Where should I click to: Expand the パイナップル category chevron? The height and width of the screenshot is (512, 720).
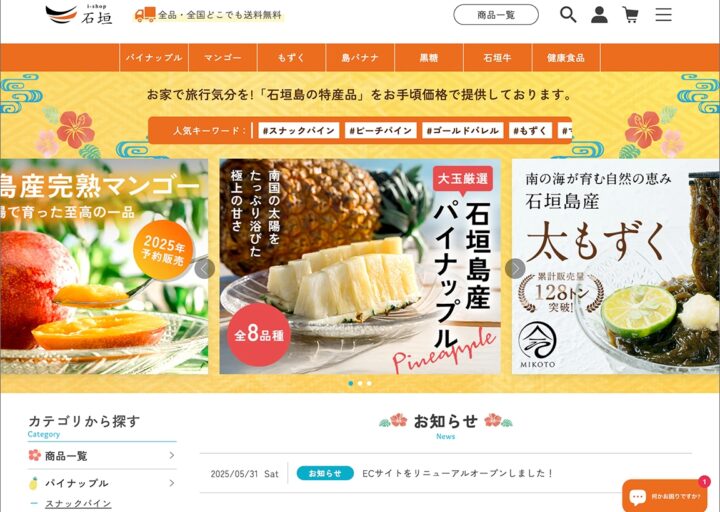[172, 483]
